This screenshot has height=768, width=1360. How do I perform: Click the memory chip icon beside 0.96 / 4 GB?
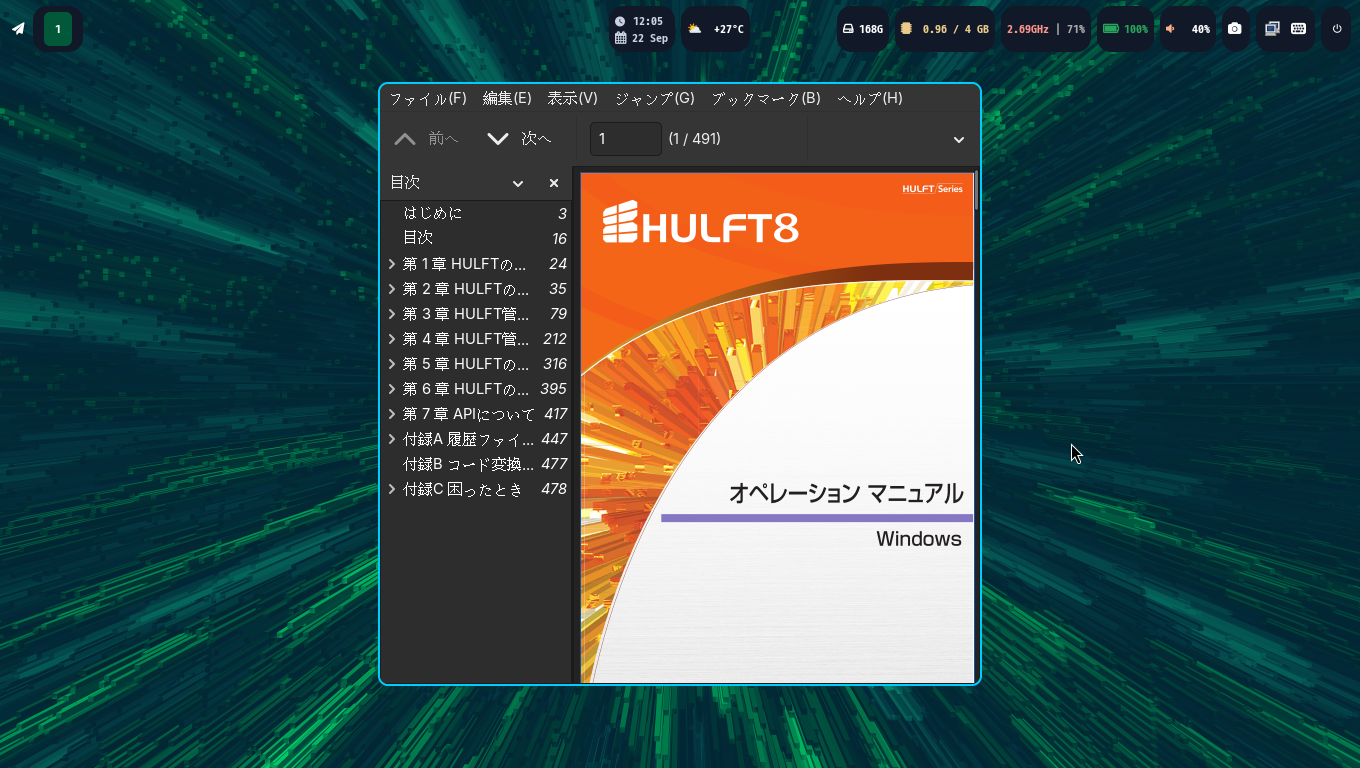[x=906, y=29]
